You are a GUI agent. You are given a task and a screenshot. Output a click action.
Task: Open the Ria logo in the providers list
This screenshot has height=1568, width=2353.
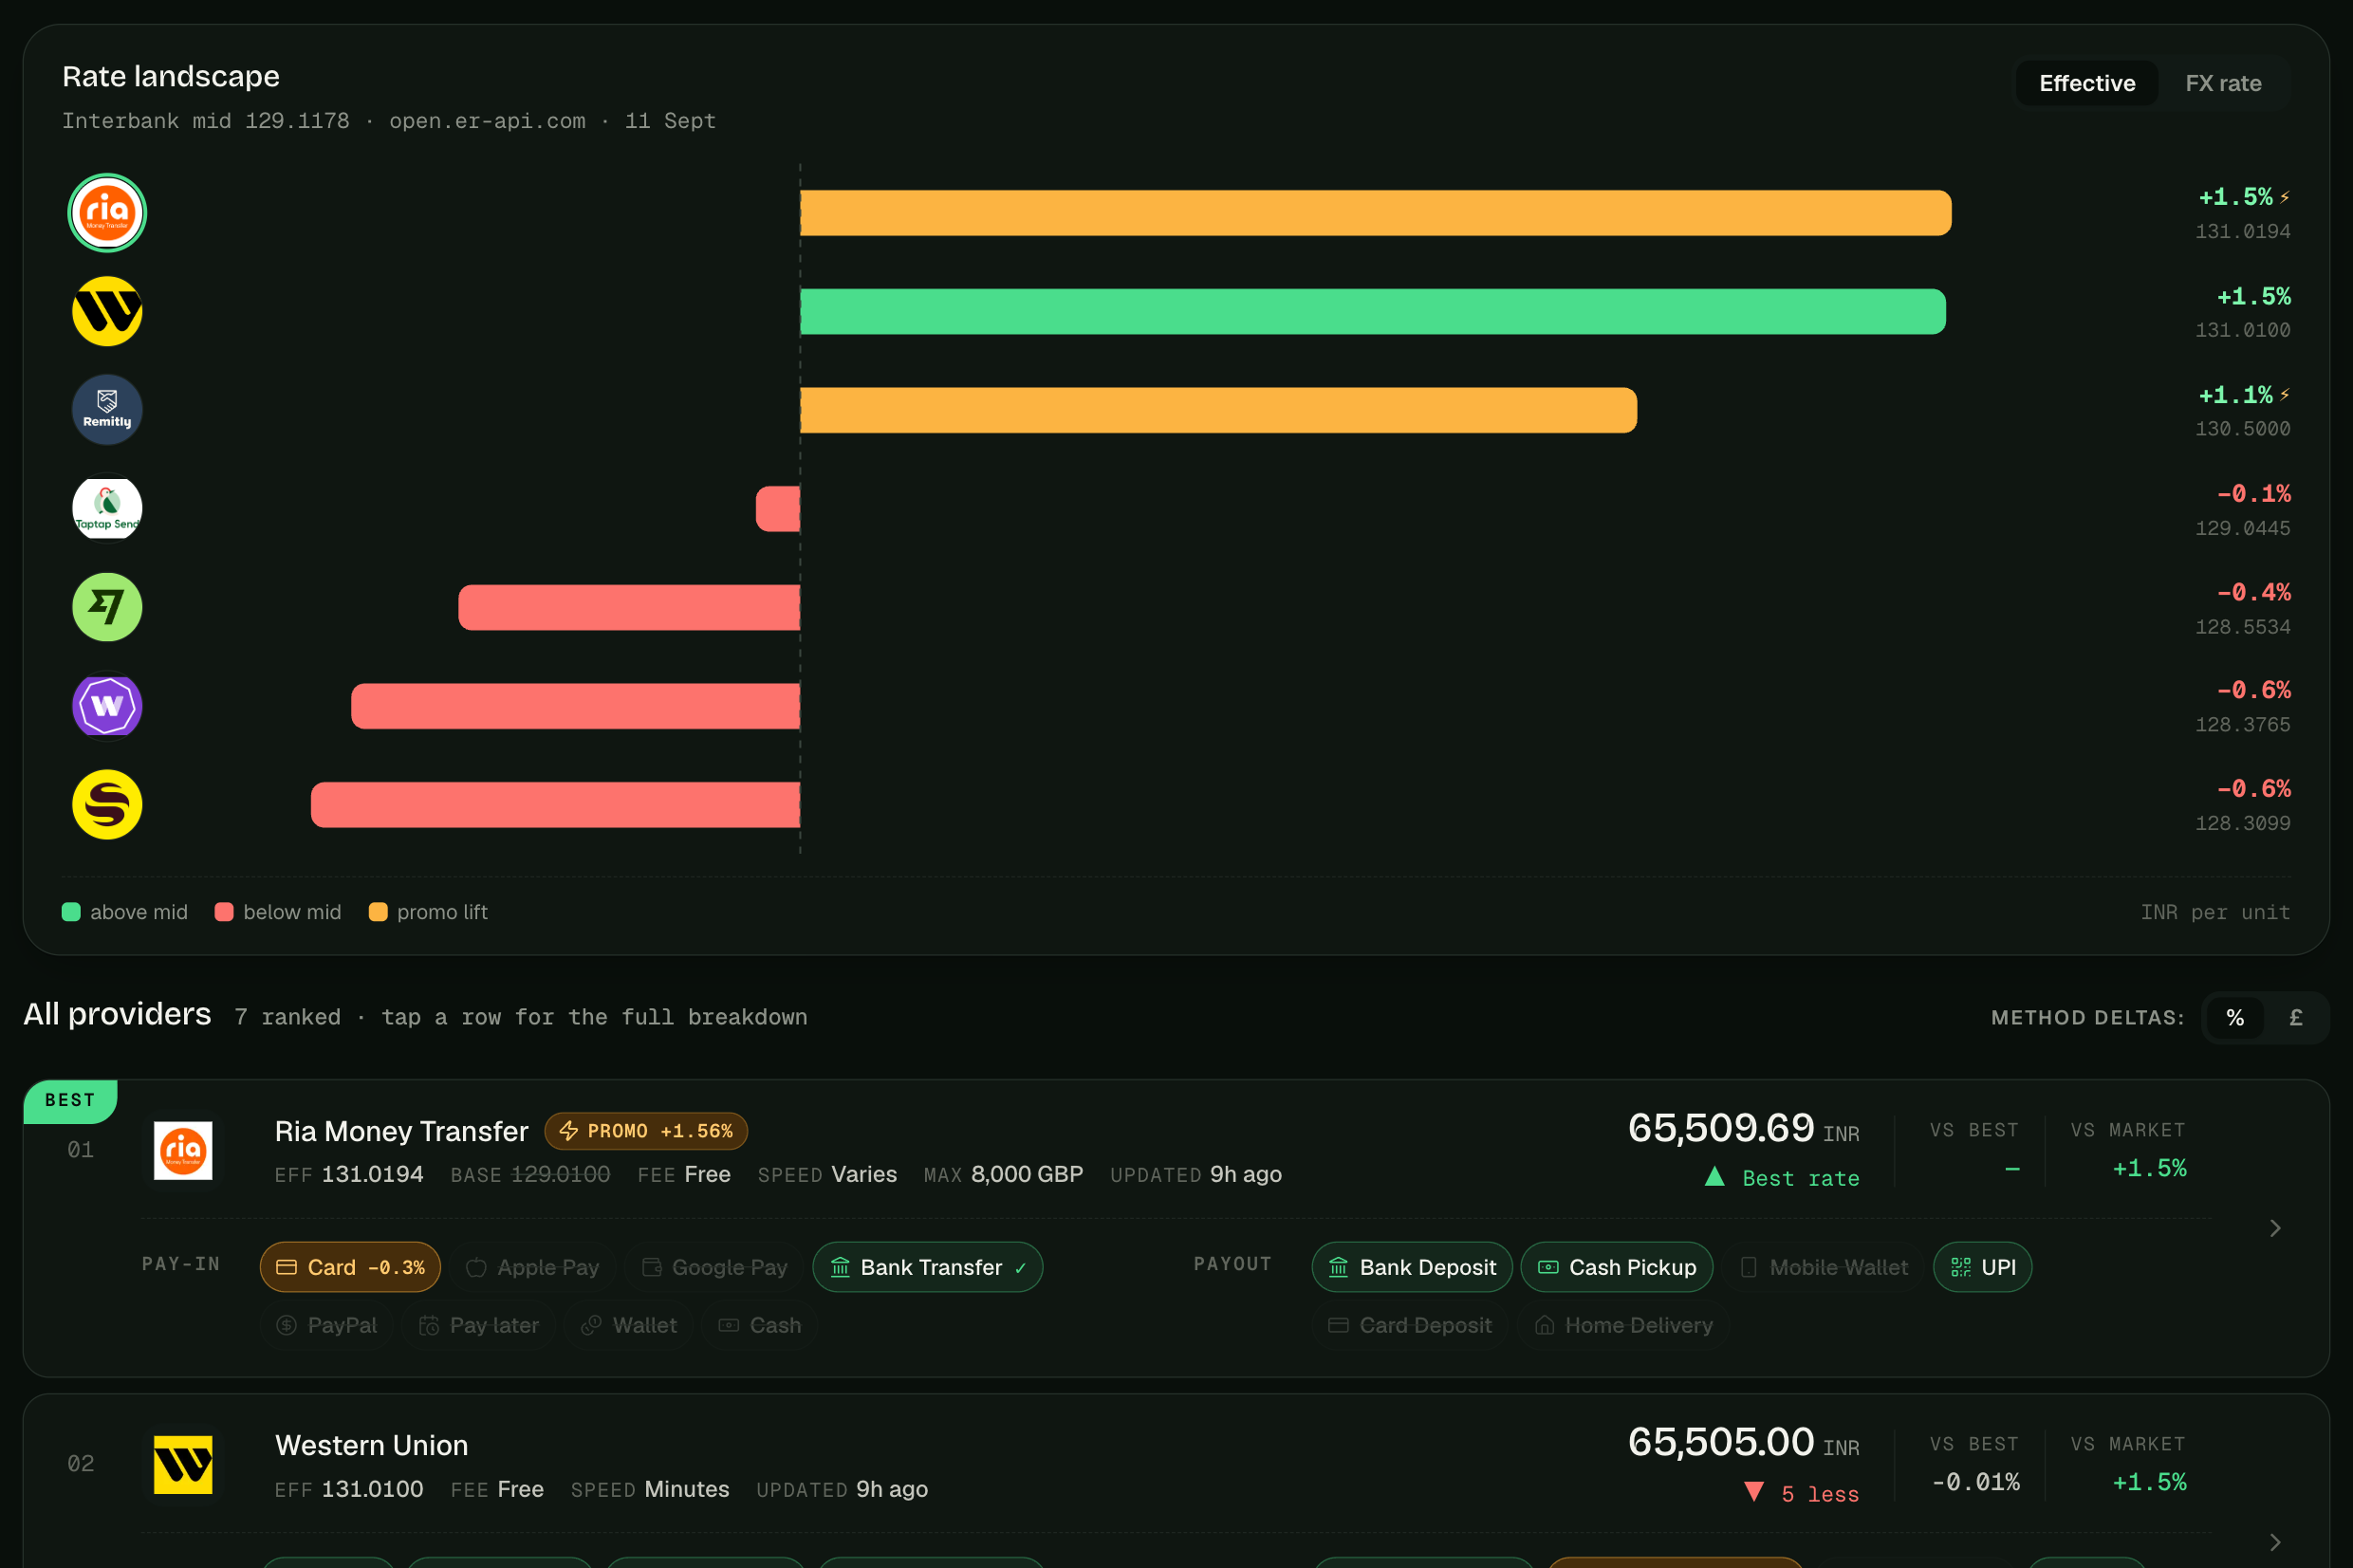pyautogui.click(x=183, y=1150)
